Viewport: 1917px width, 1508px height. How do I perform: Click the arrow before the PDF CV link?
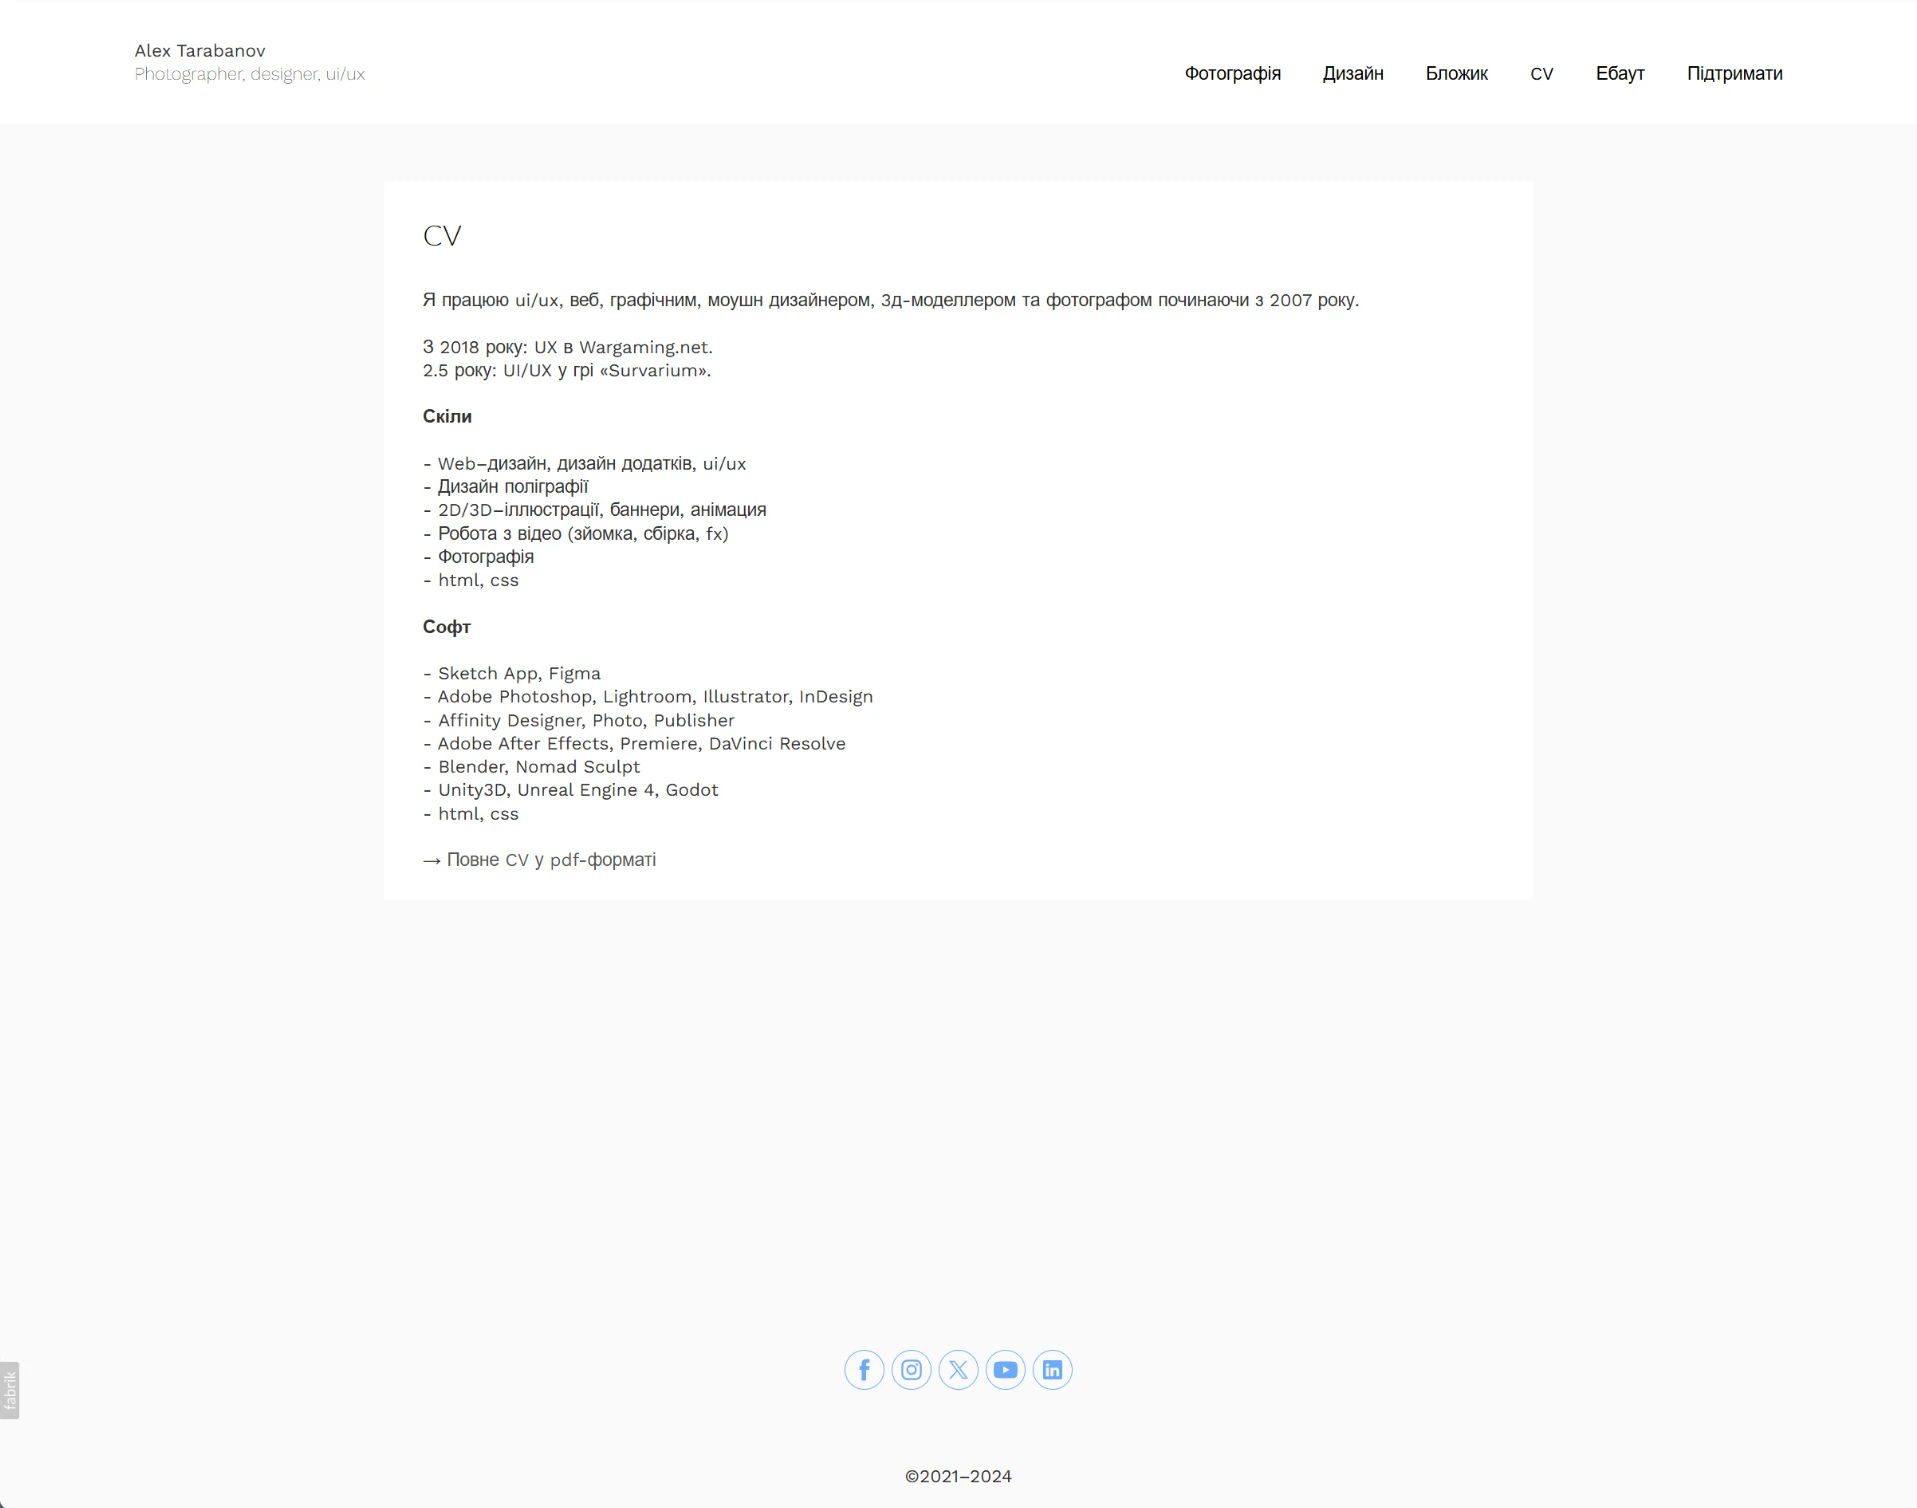pos(430,860)
